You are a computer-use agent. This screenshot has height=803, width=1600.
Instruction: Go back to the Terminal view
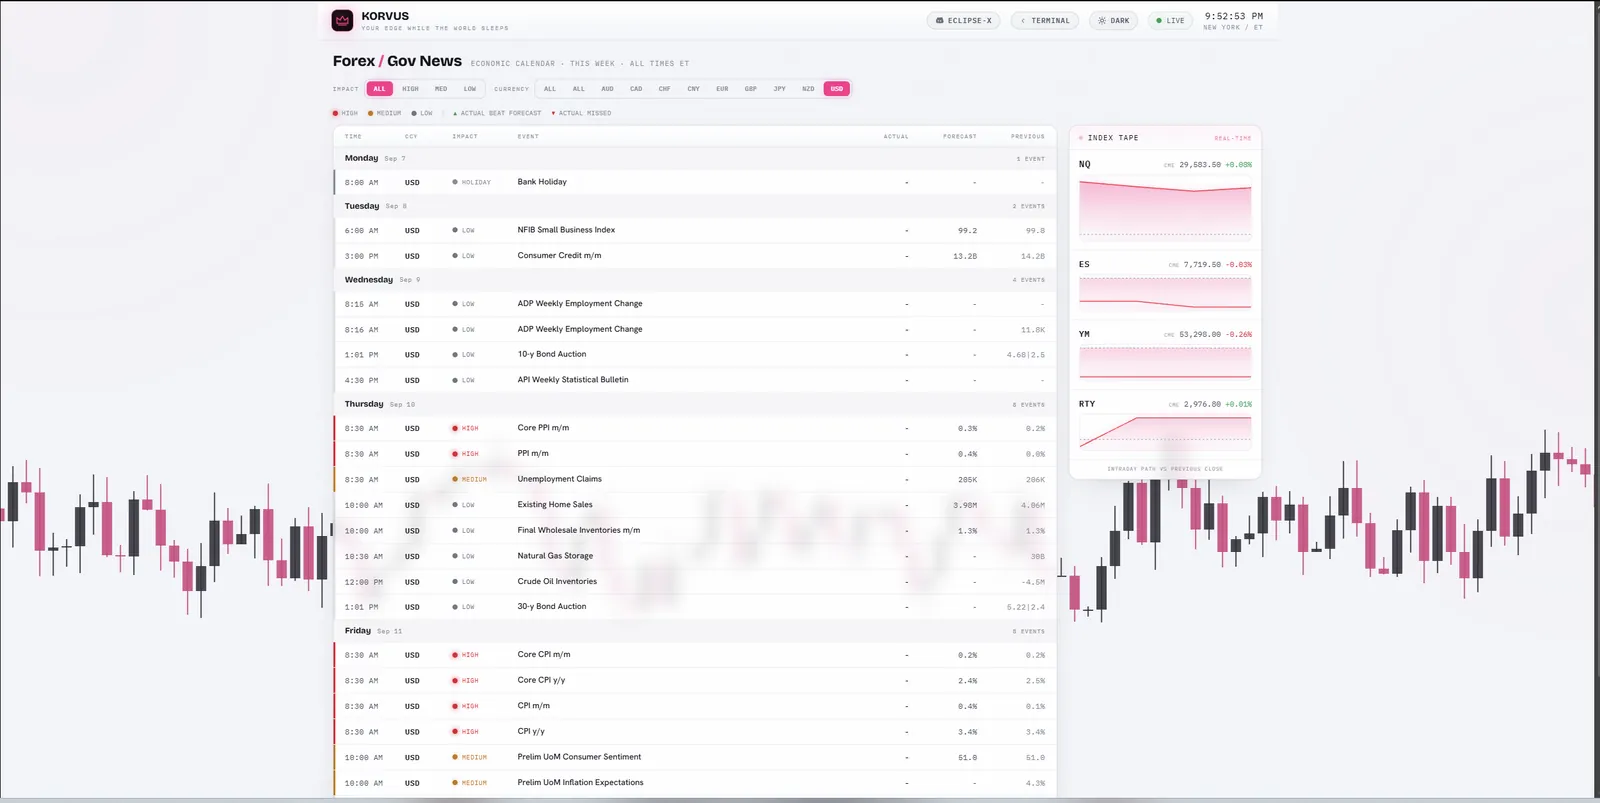[1045, 20]
